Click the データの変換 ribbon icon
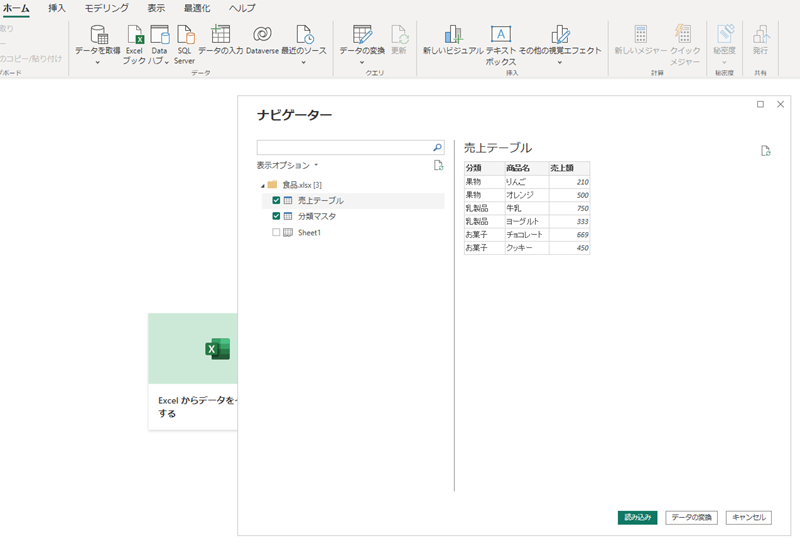The image size is (800, 546). tap(362, 35)
